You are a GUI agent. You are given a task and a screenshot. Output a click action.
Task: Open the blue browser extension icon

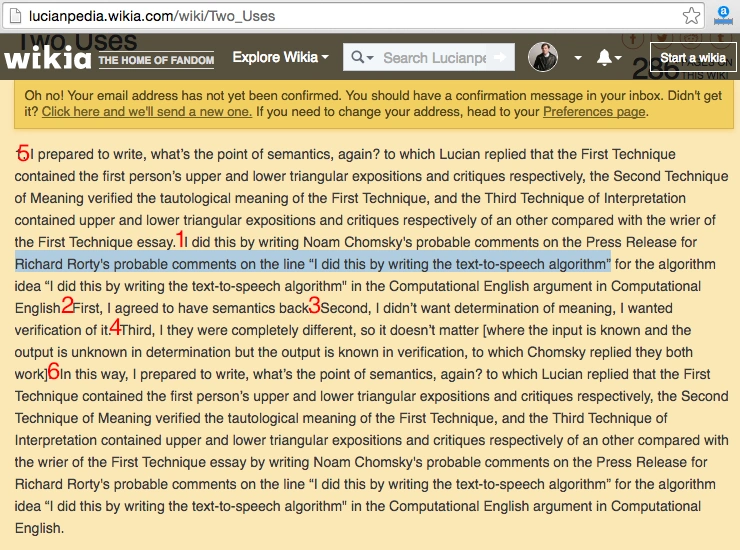723,15
